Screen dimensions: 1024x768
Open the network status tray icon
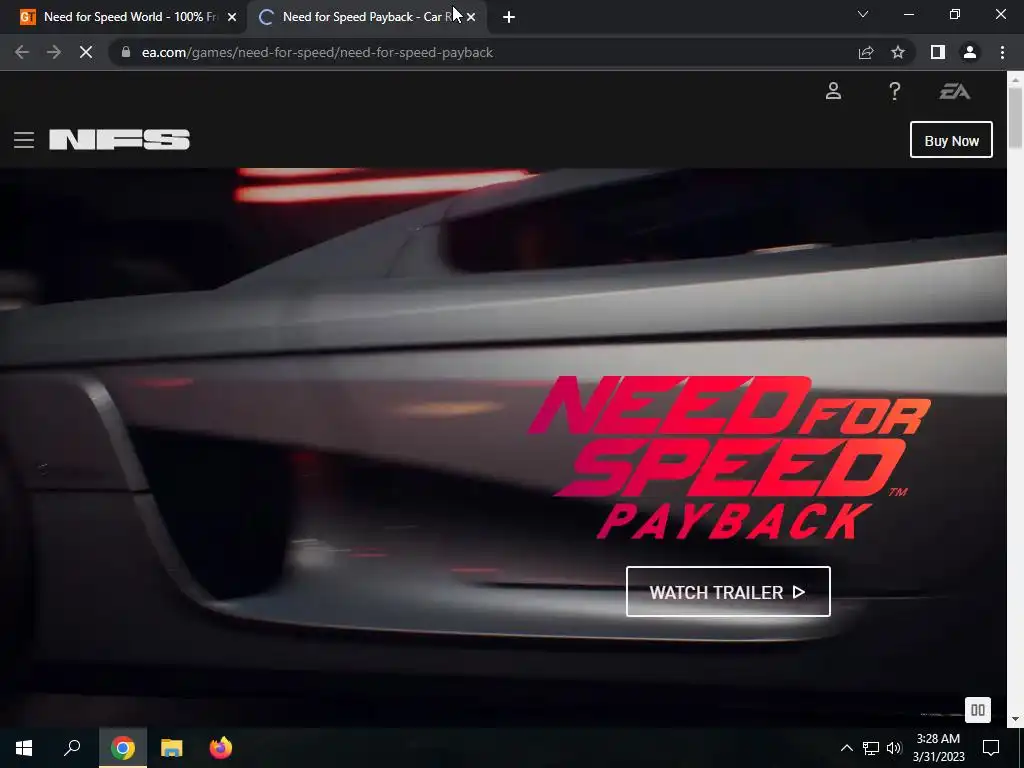871,748
